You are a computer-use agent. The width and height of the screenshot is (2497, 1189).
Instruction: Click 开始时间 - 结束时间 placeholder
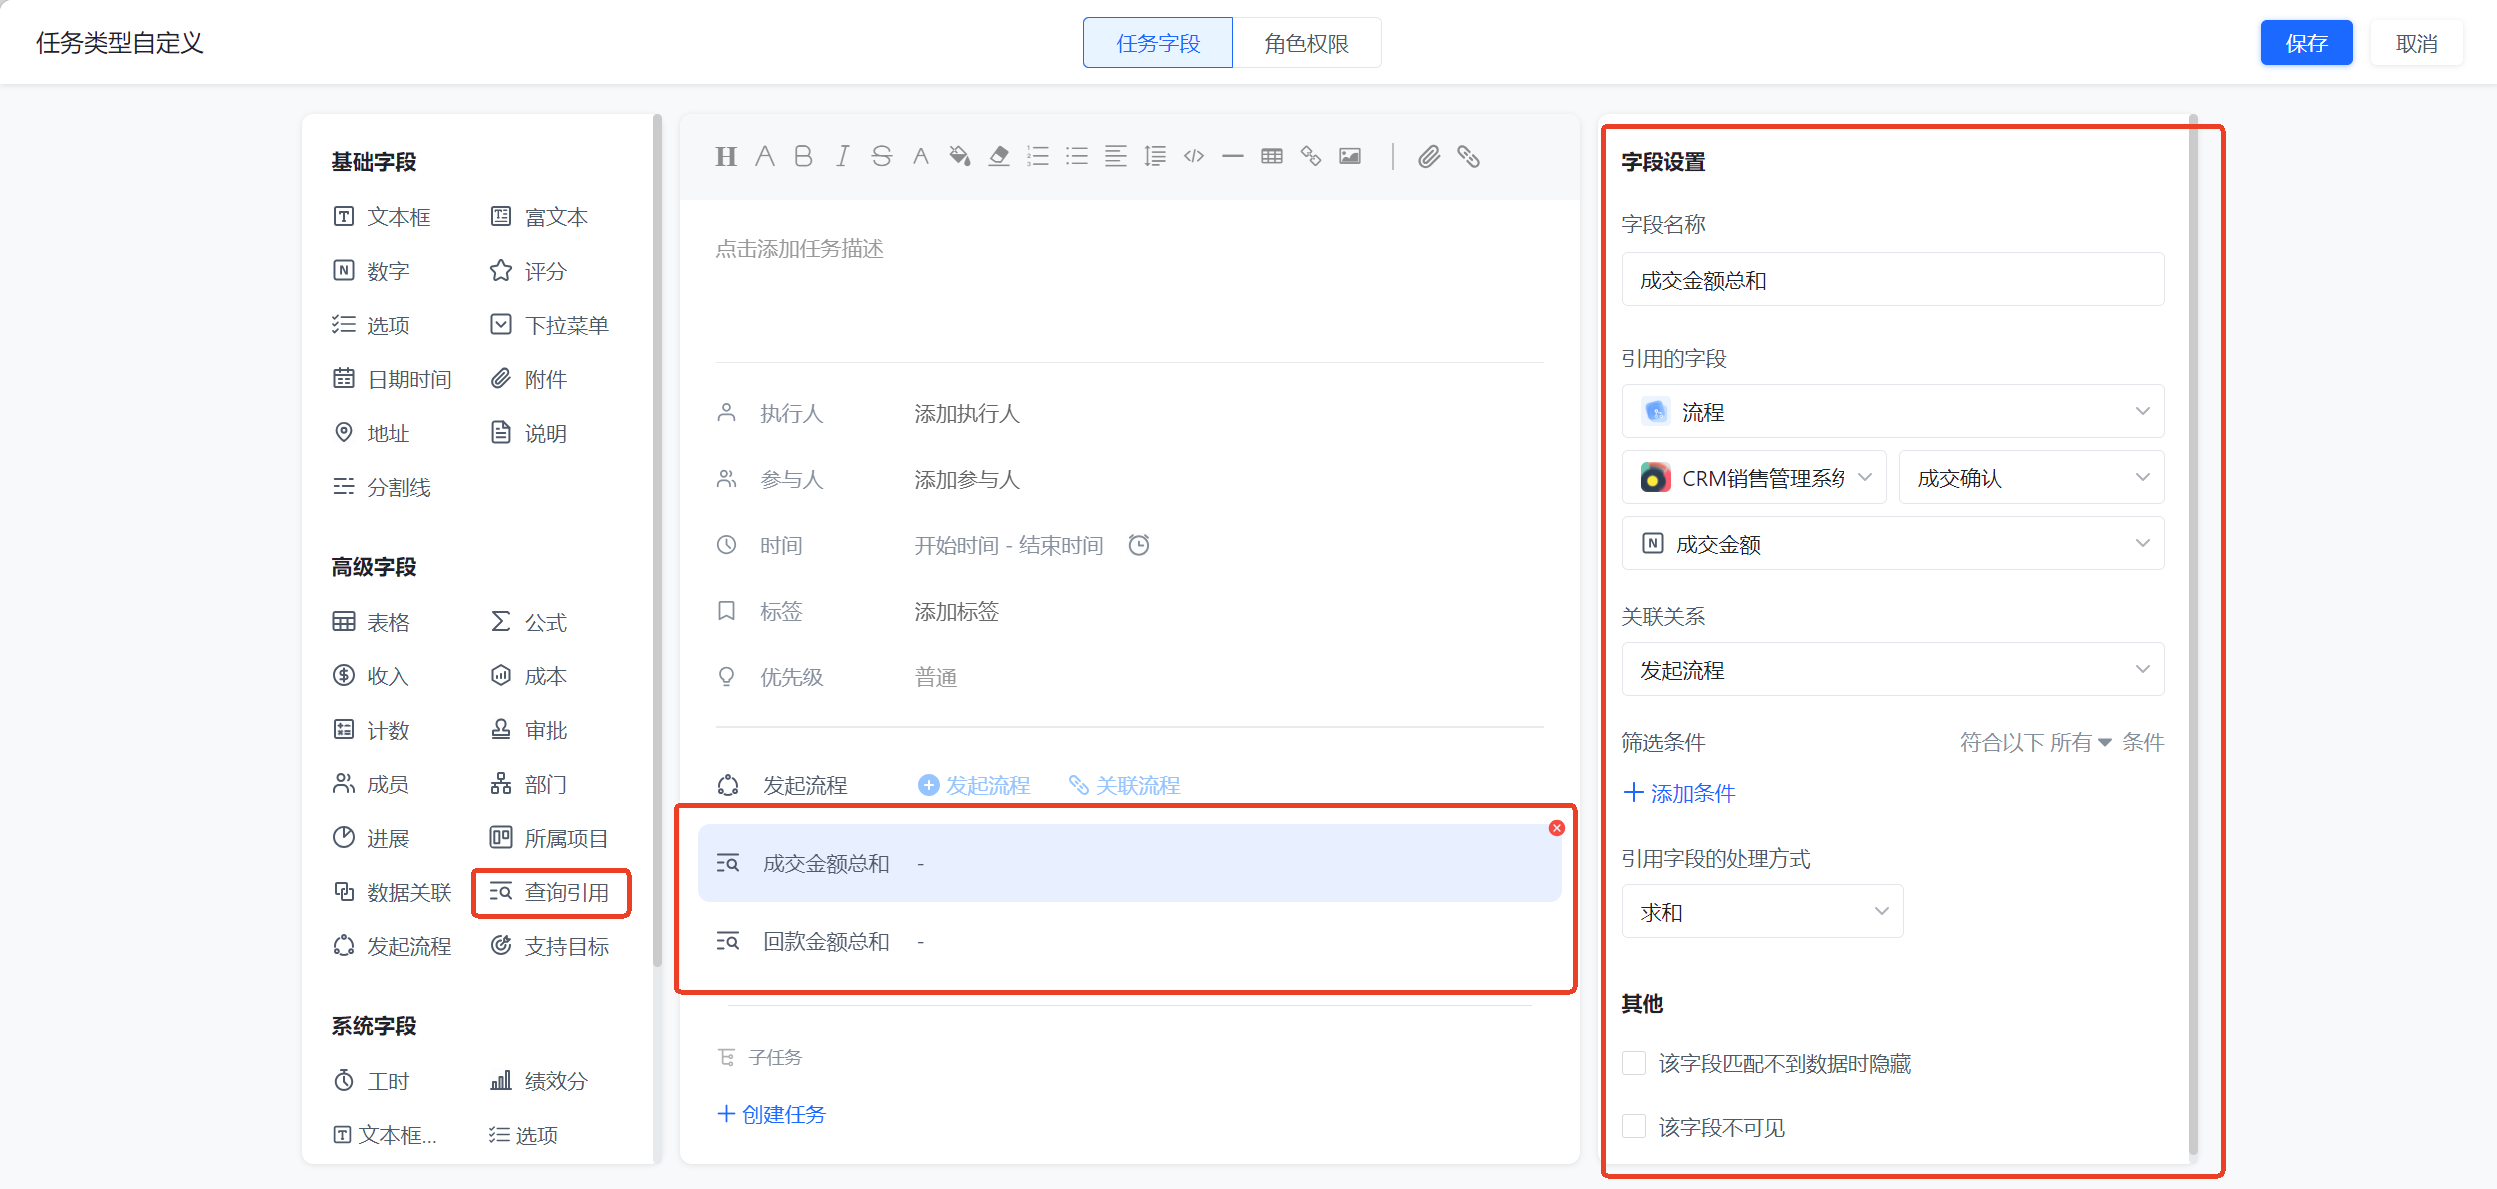[x=1008, y=545]
